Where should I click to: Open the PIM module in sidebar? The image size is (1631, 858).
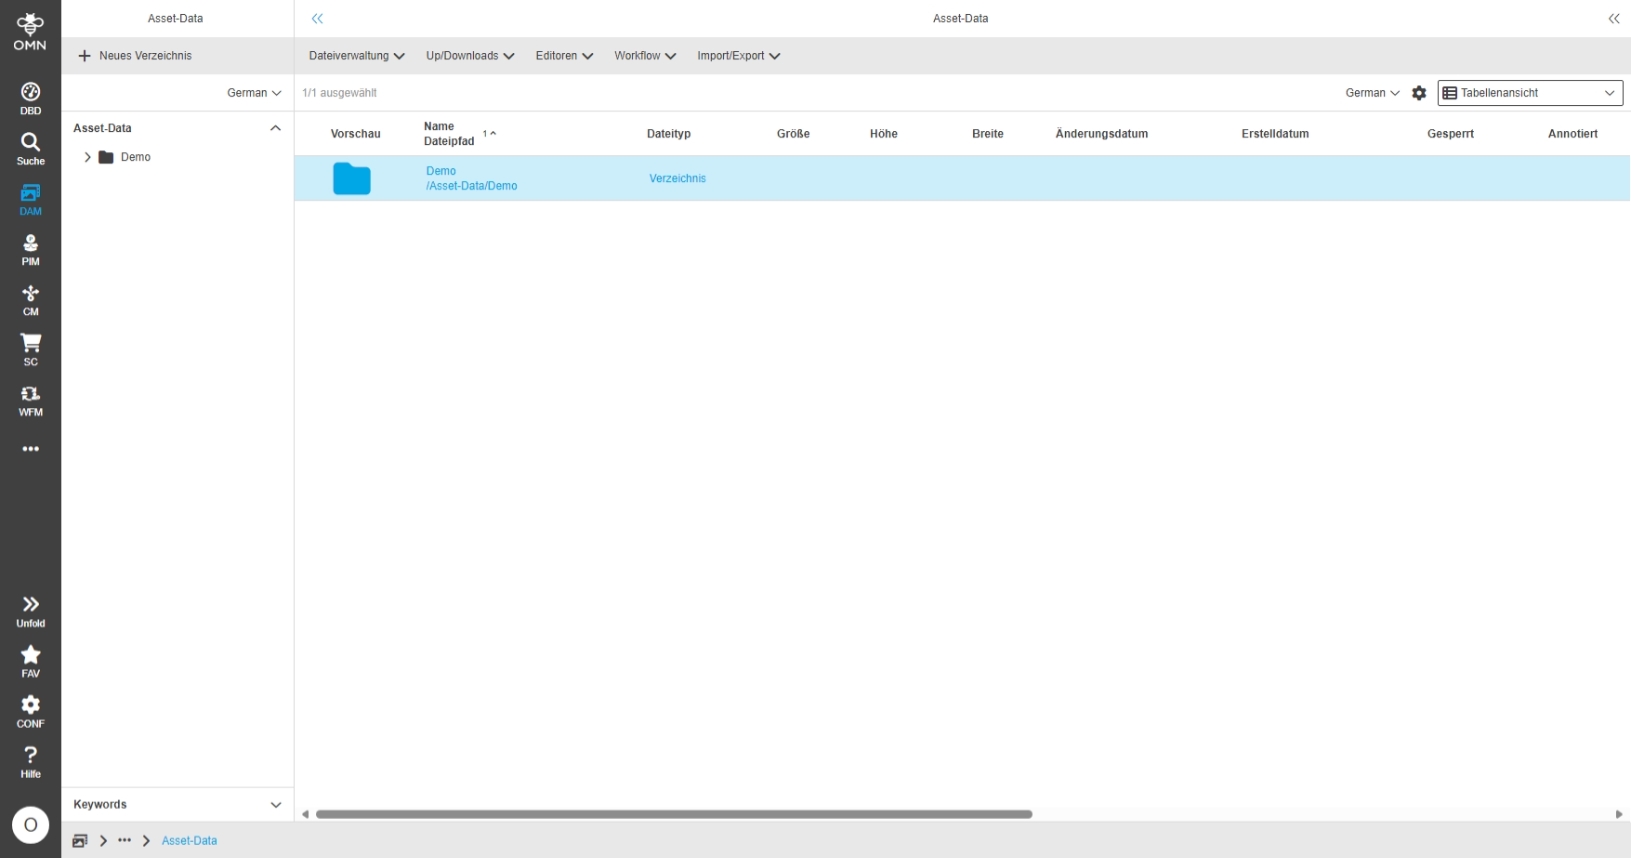pos(30,249)
